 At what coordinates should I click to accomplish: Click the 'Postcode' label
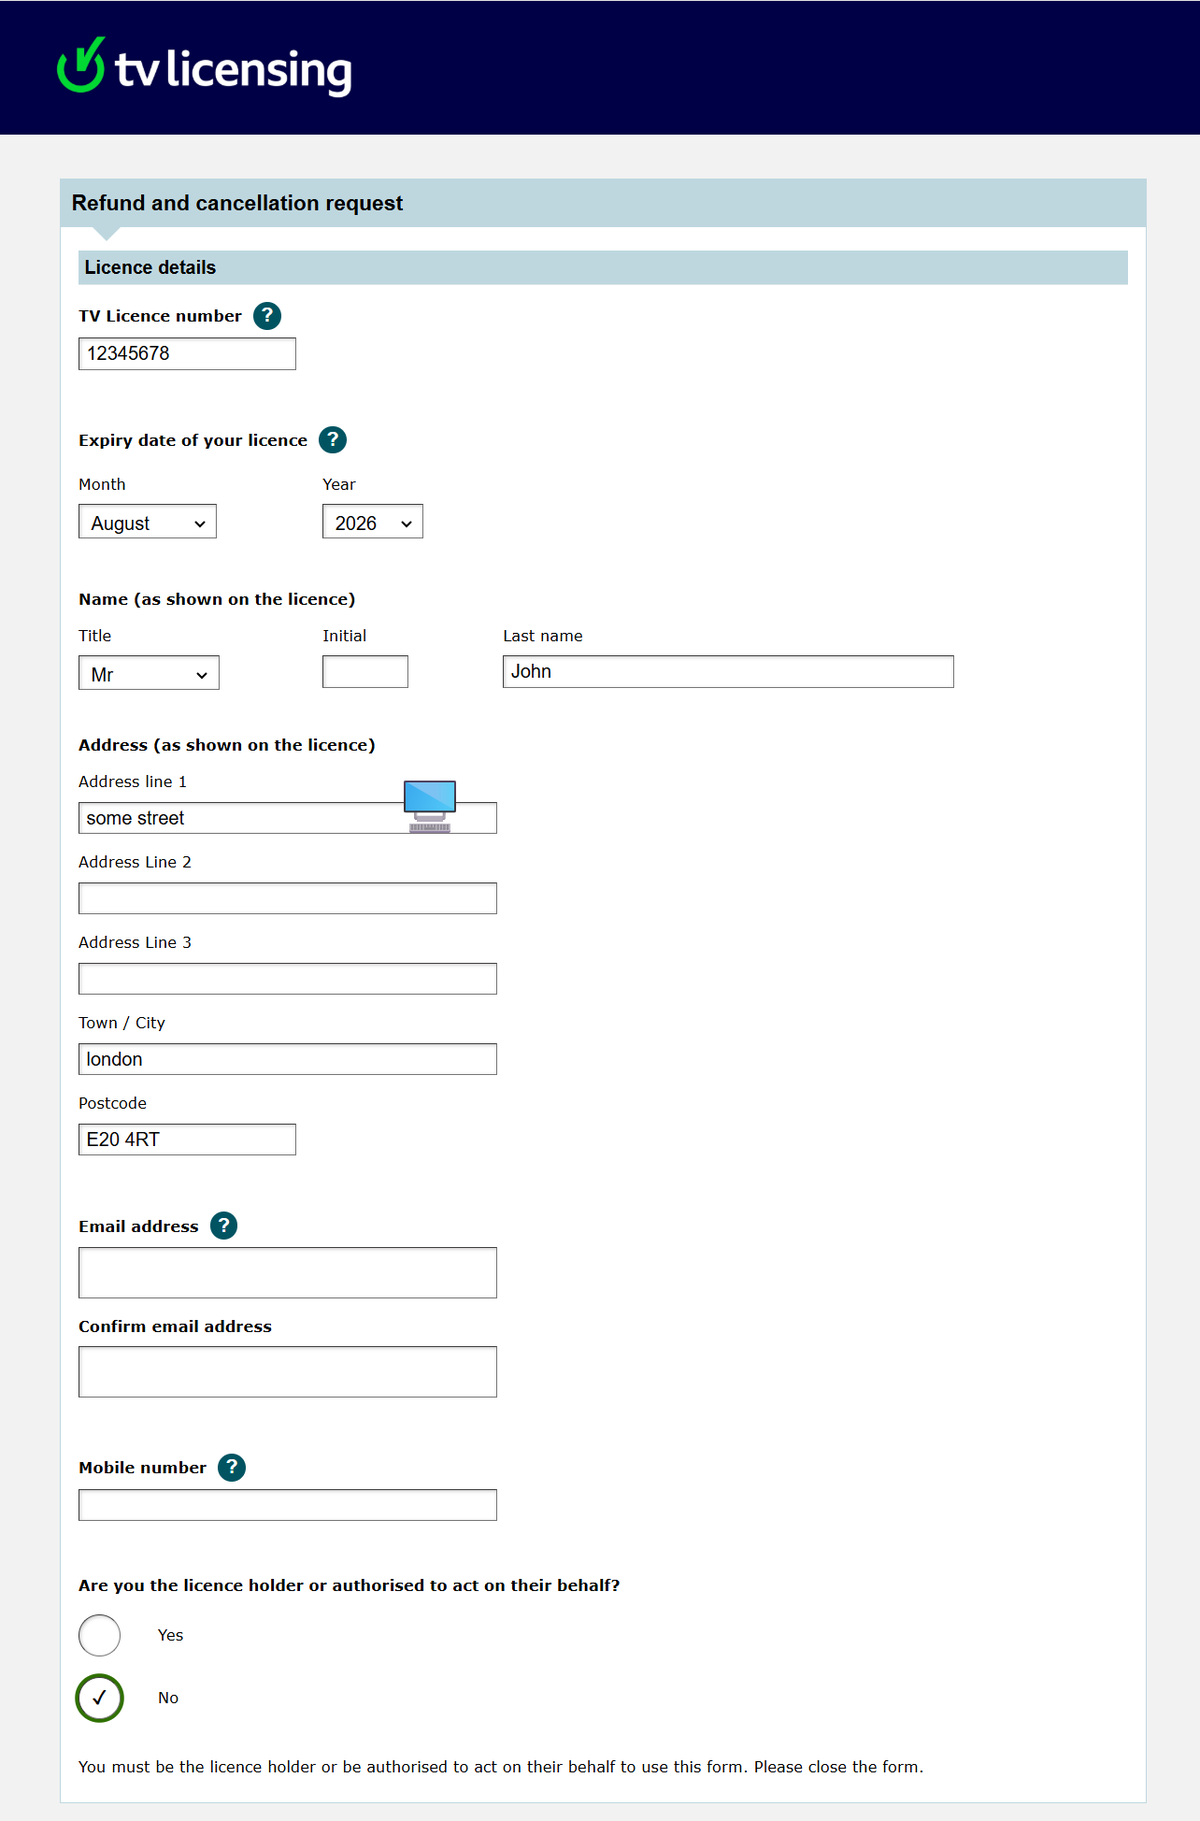coord(113,1103)
